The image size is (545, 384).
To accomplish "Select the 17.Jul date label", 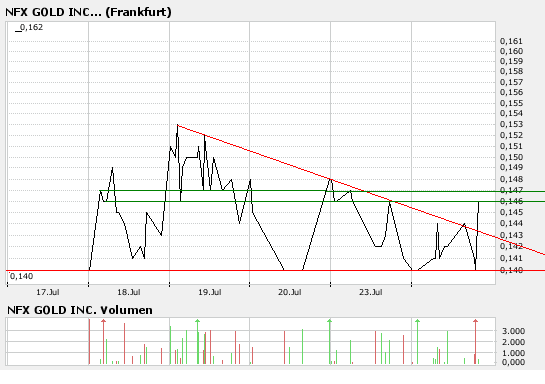I will click(x=48, y=292).
